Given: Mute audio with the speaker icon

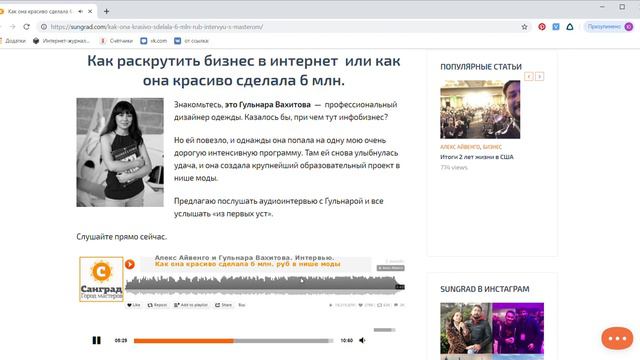Looking at the screenshot, I should click(x=362, y=340).
